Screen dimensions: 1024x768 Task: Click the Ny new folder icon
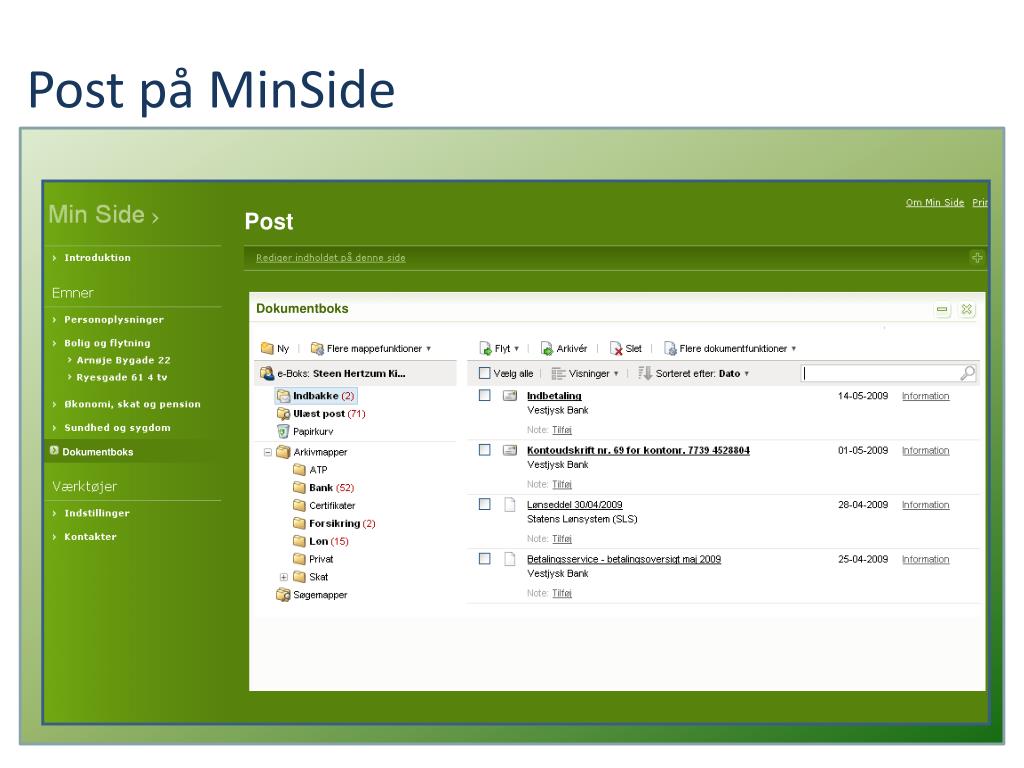pos(267,348)
